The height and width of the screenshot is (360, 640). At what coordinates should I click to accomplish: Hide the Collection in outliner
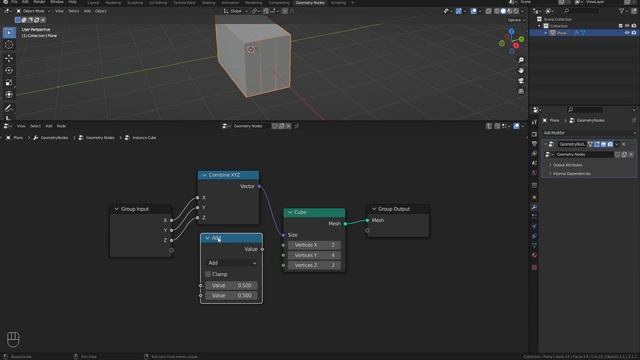[x=627, y=26]
